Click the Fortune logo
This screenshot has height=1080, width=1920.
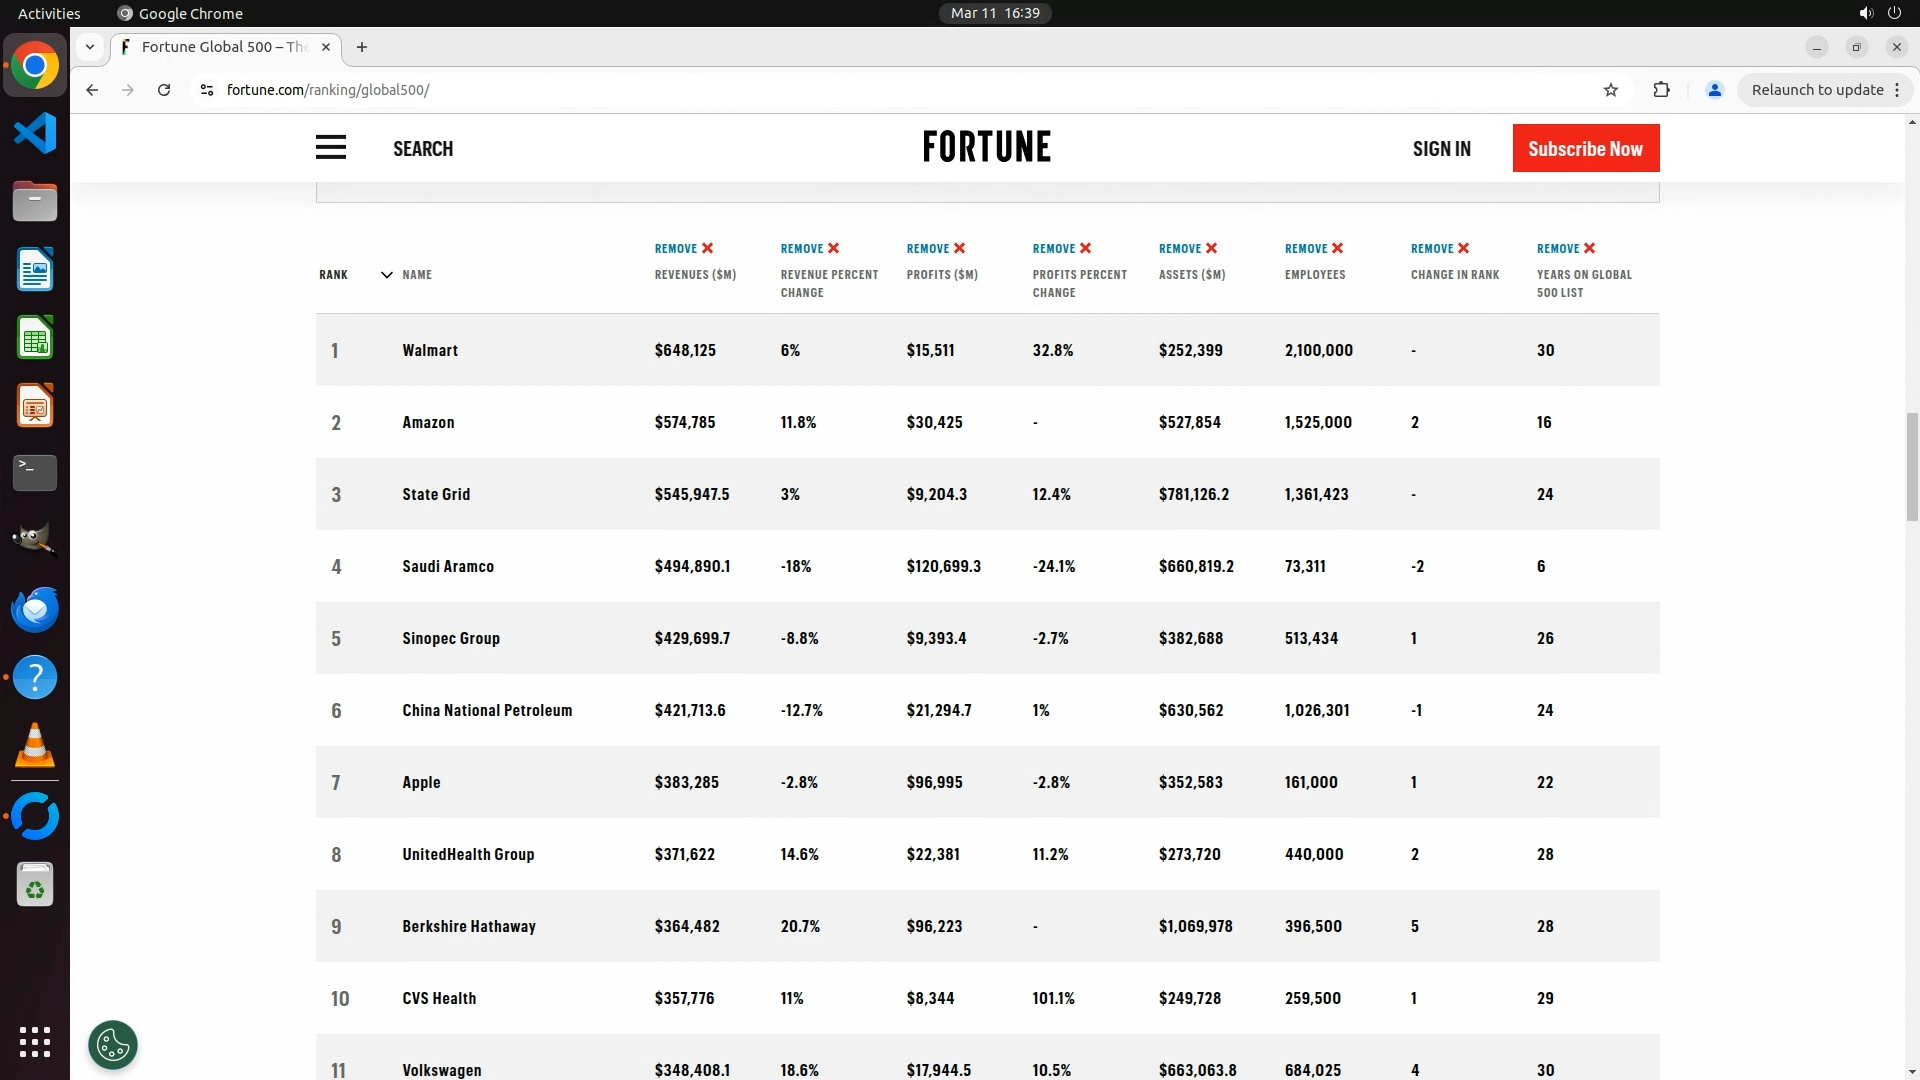click(x=986, y=147)
